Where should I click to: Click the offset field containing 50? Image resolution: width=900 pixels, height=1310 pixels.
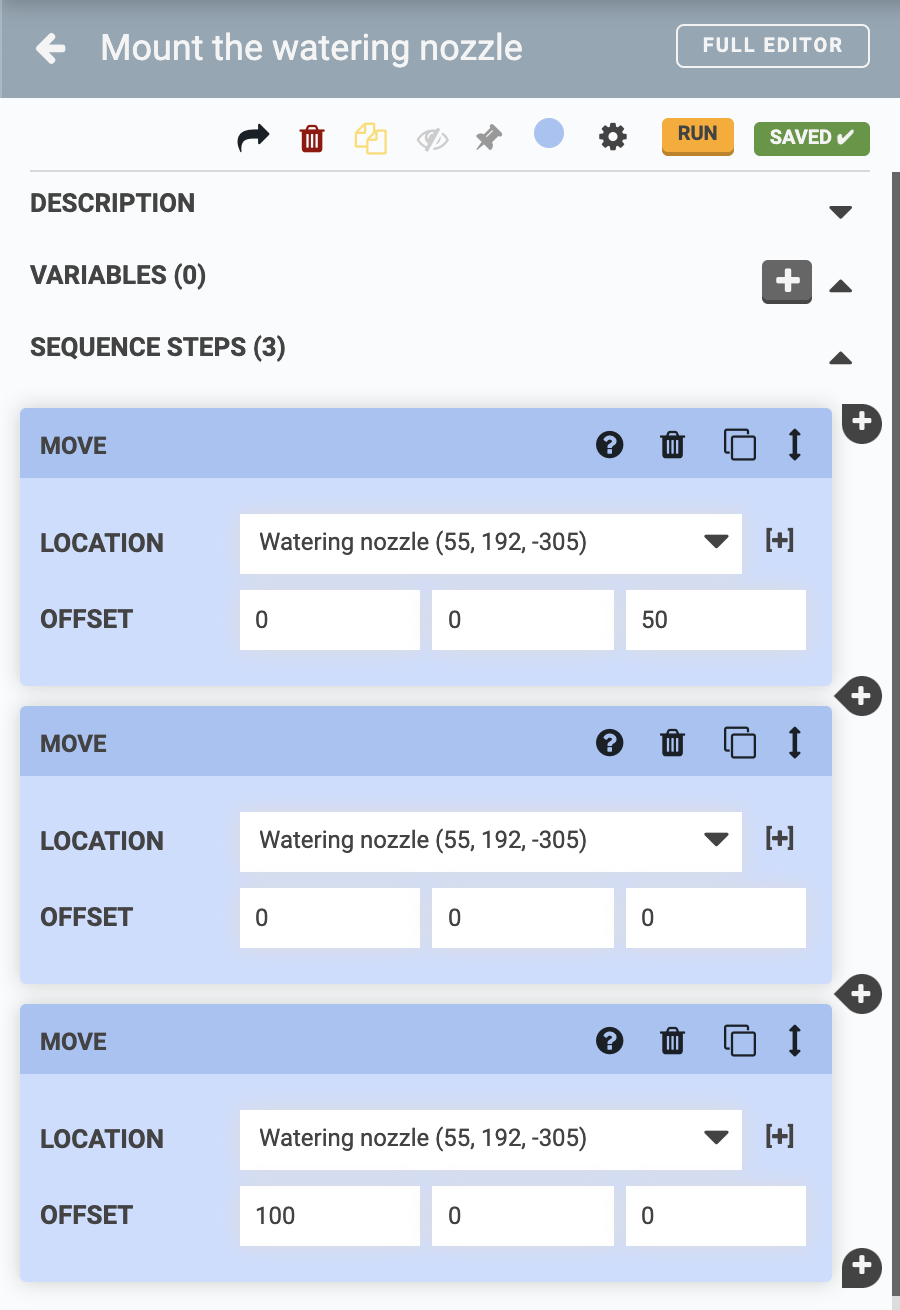click(715, 620)
